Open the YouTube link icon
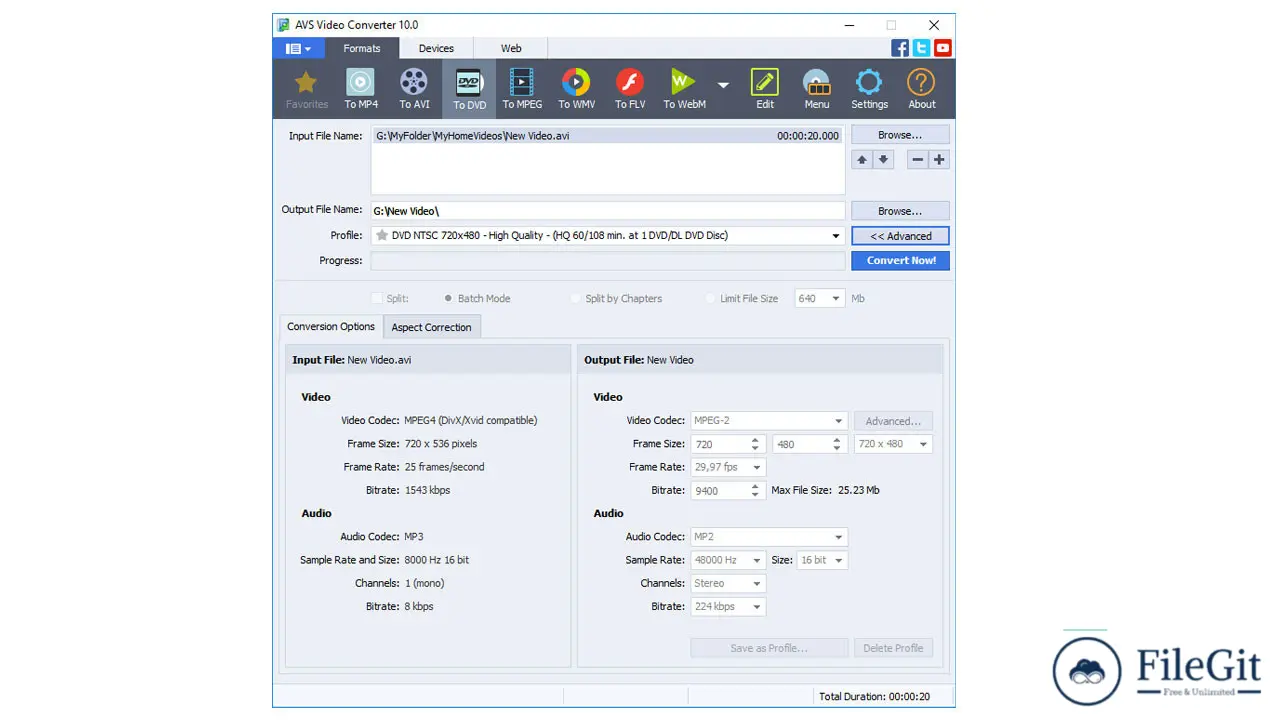1280x720 pixels. pyautogui.click(x=942, y=48)
